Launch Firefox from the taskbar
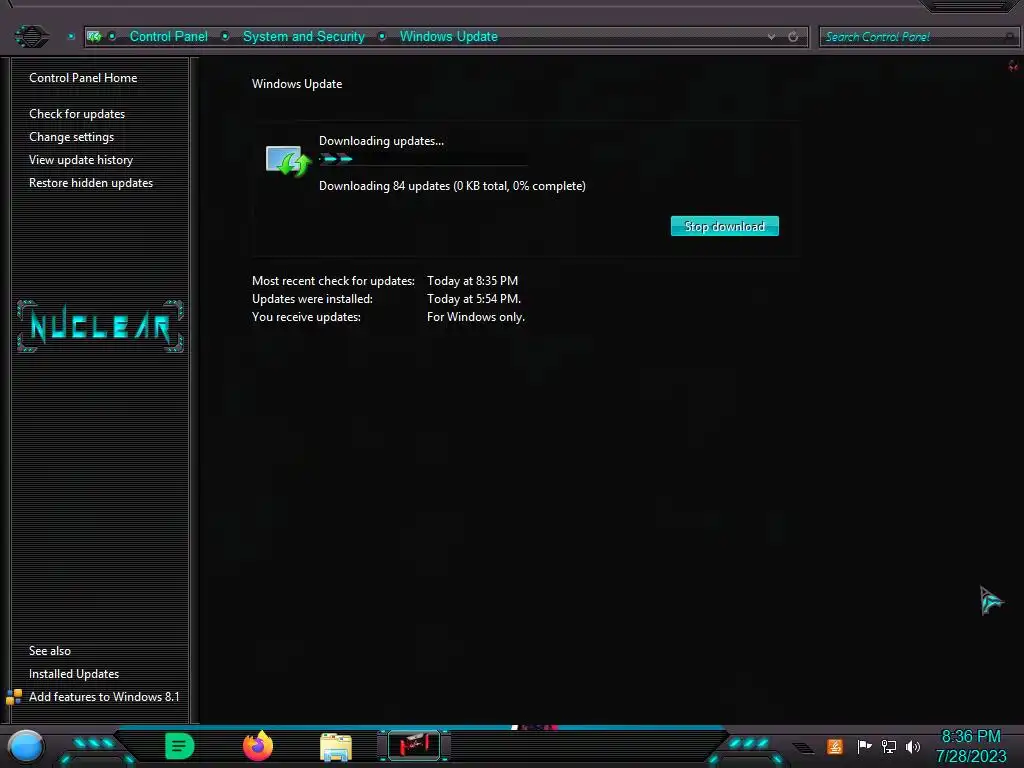The height and width of the screenshot is (768, 1024). click(258, 746)
